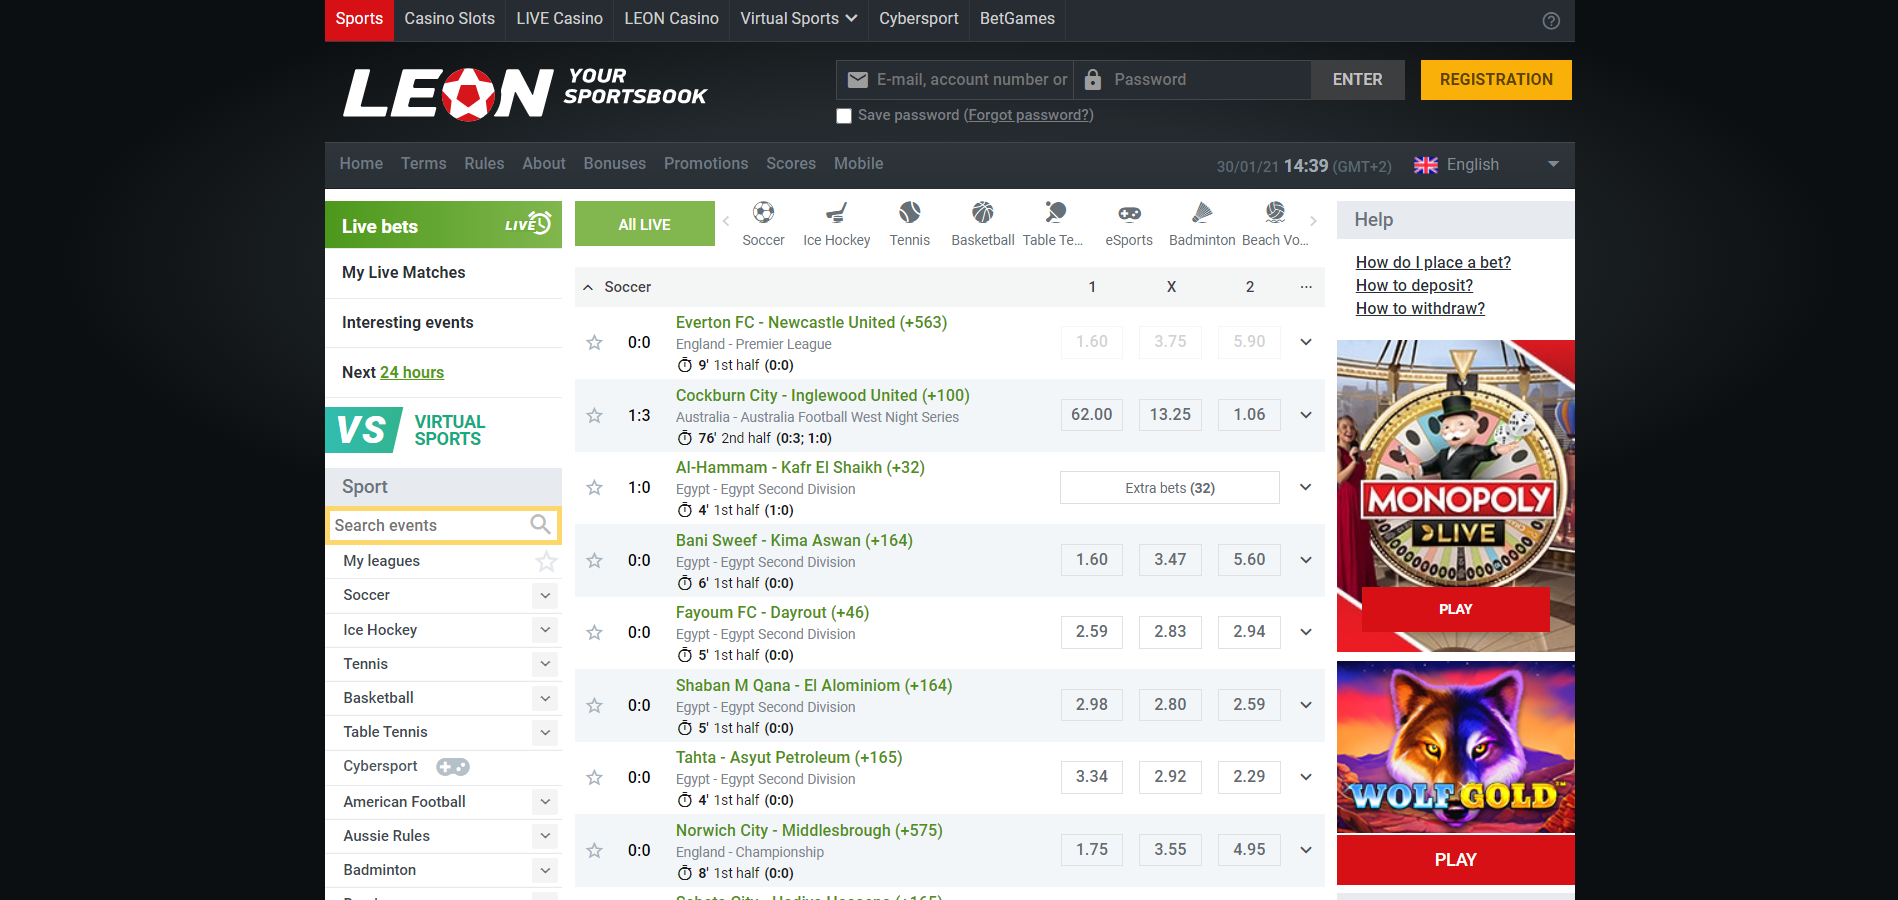Open the Badminton shuttlecock icon

(x=1202, y=213)
